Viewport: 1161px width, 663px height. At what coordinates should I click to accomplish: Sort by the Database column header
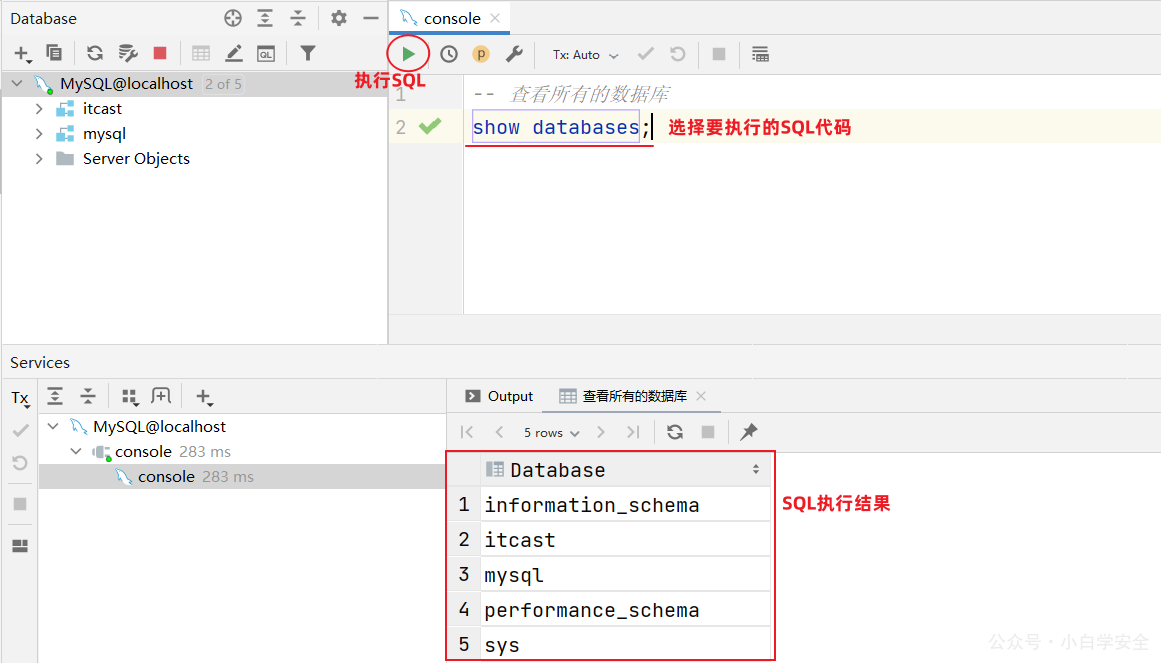[626, 470]
